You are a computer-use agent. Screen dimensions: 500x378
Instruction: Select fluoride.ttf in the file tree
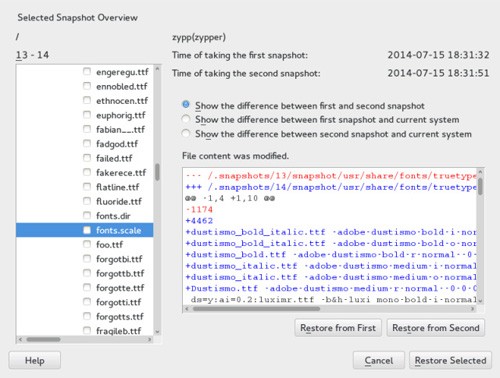tap(119, 201)
